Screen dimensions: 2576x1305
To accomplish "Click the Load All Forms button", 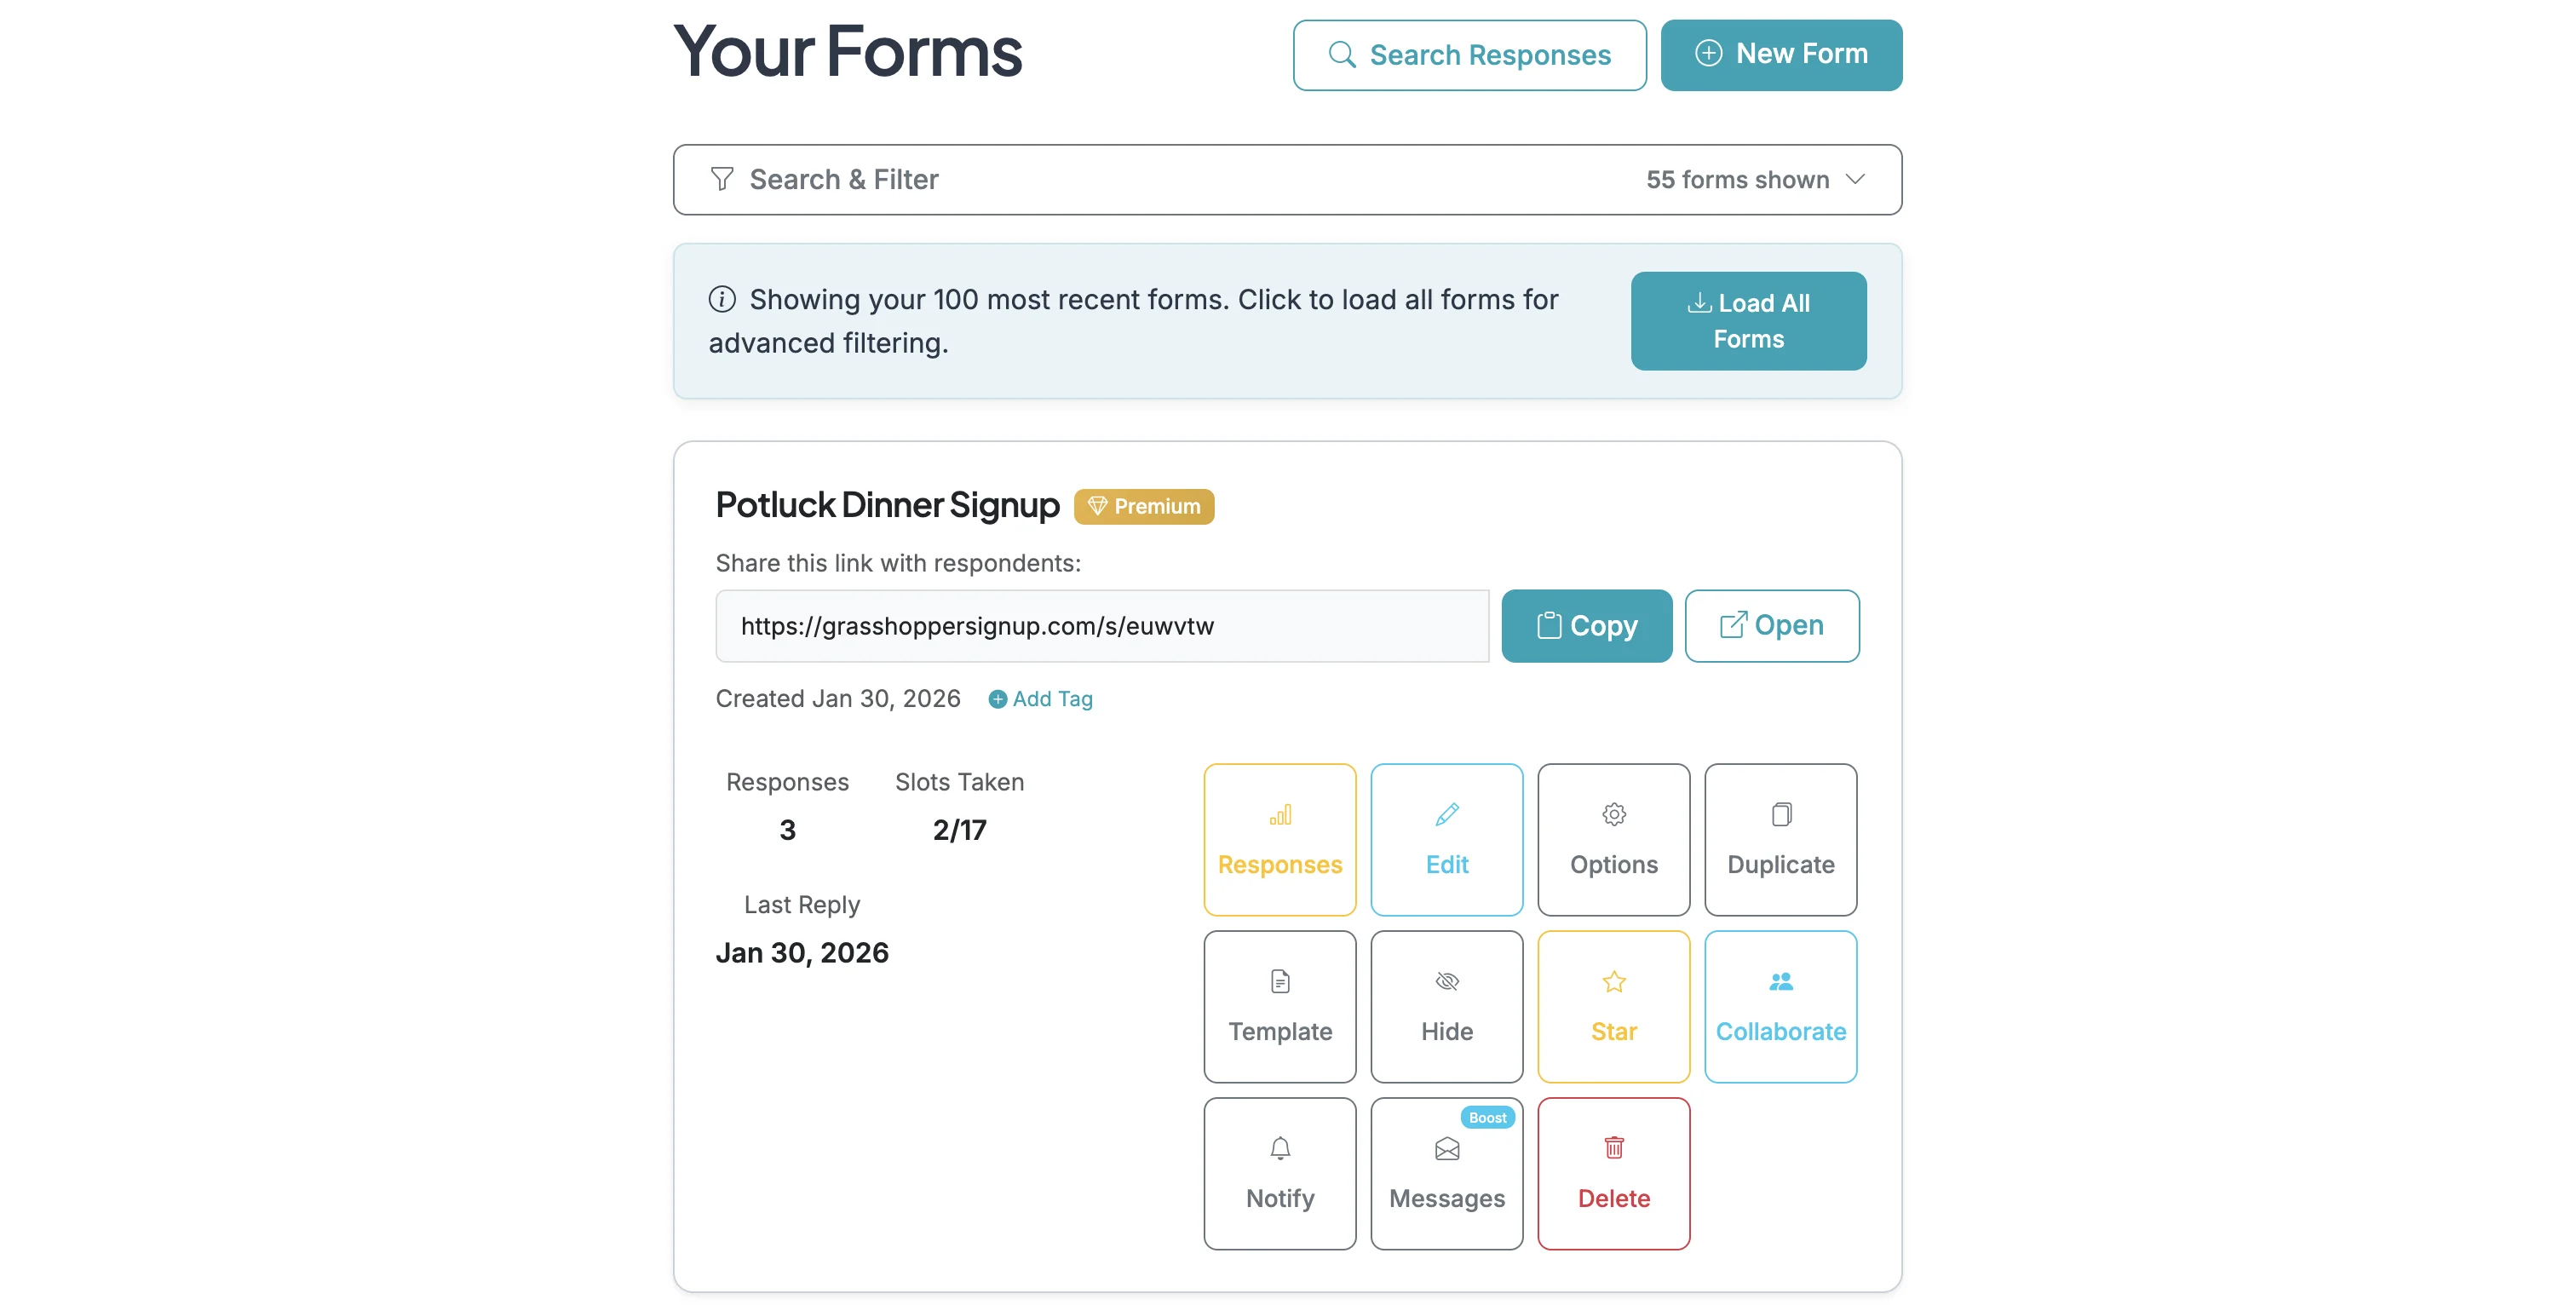I will pos(1748,321).
